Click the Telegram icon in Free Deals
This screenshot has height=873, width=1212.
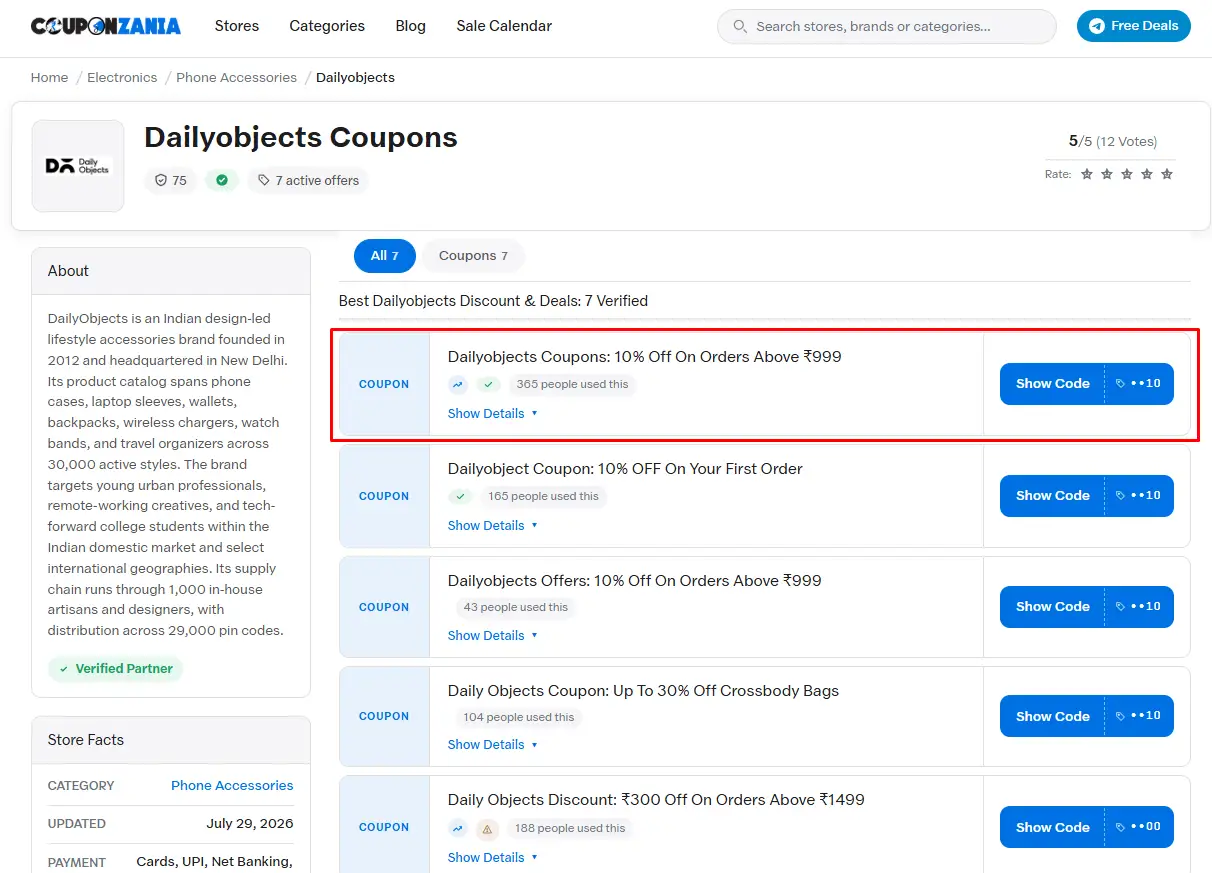point(1097,26)
